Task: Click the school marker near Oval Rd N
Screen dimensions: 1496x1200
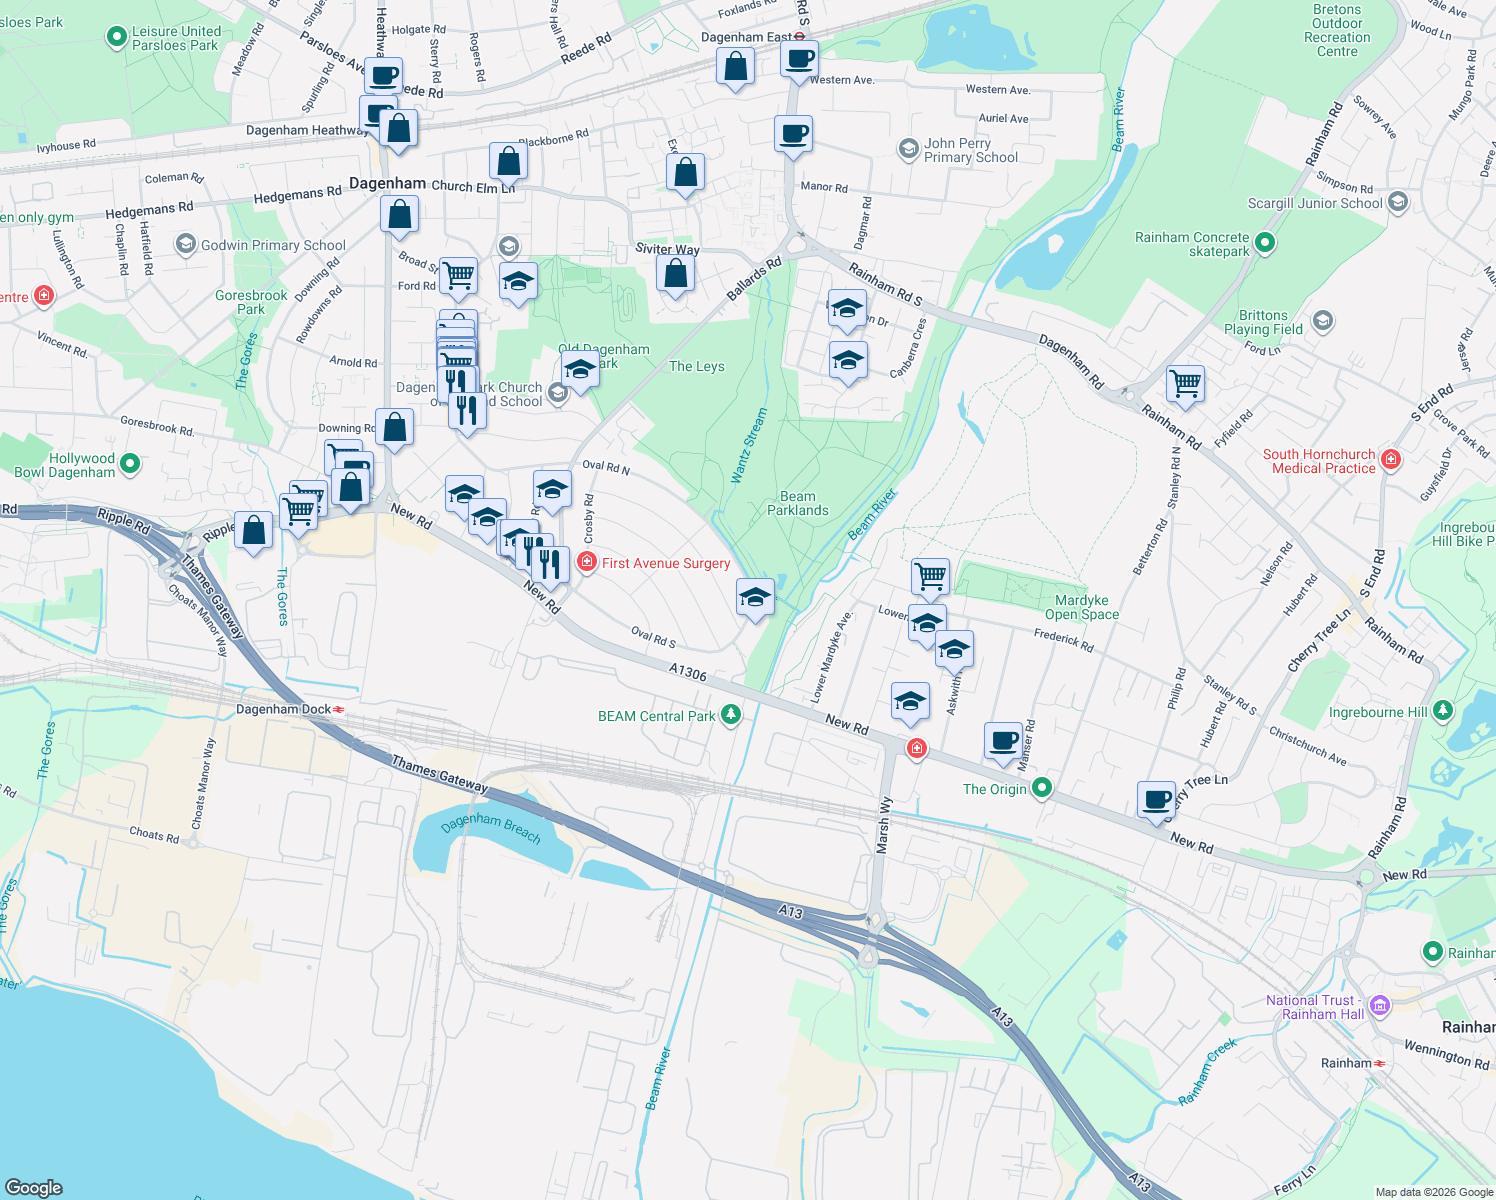Action: pos(552,490)
